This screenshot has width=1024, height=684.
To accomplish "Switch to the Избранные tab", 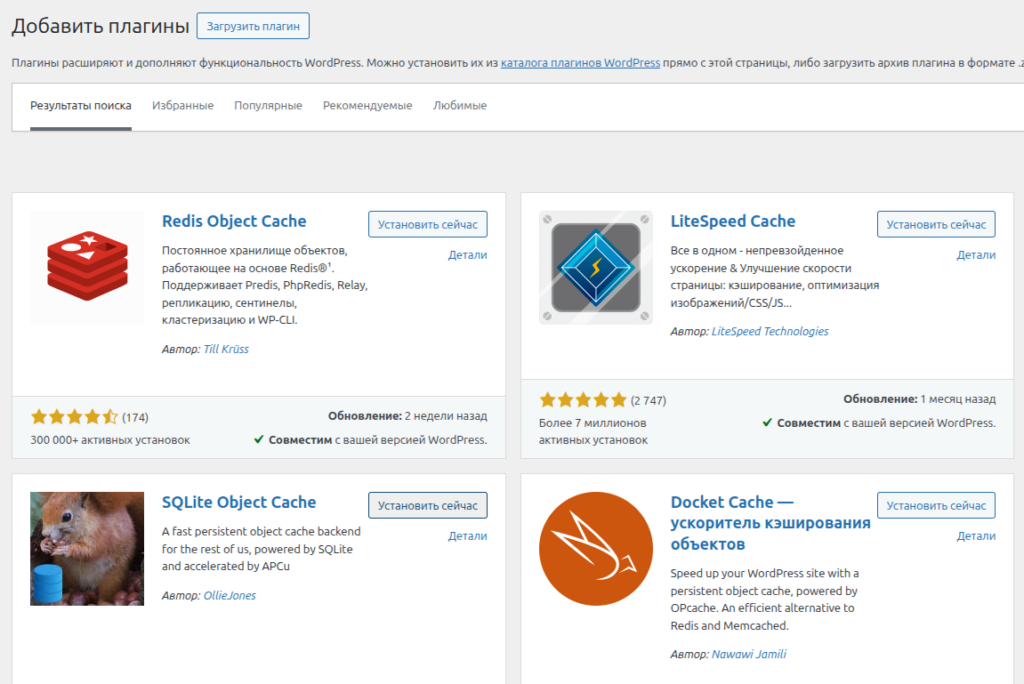I will [183, 105].
